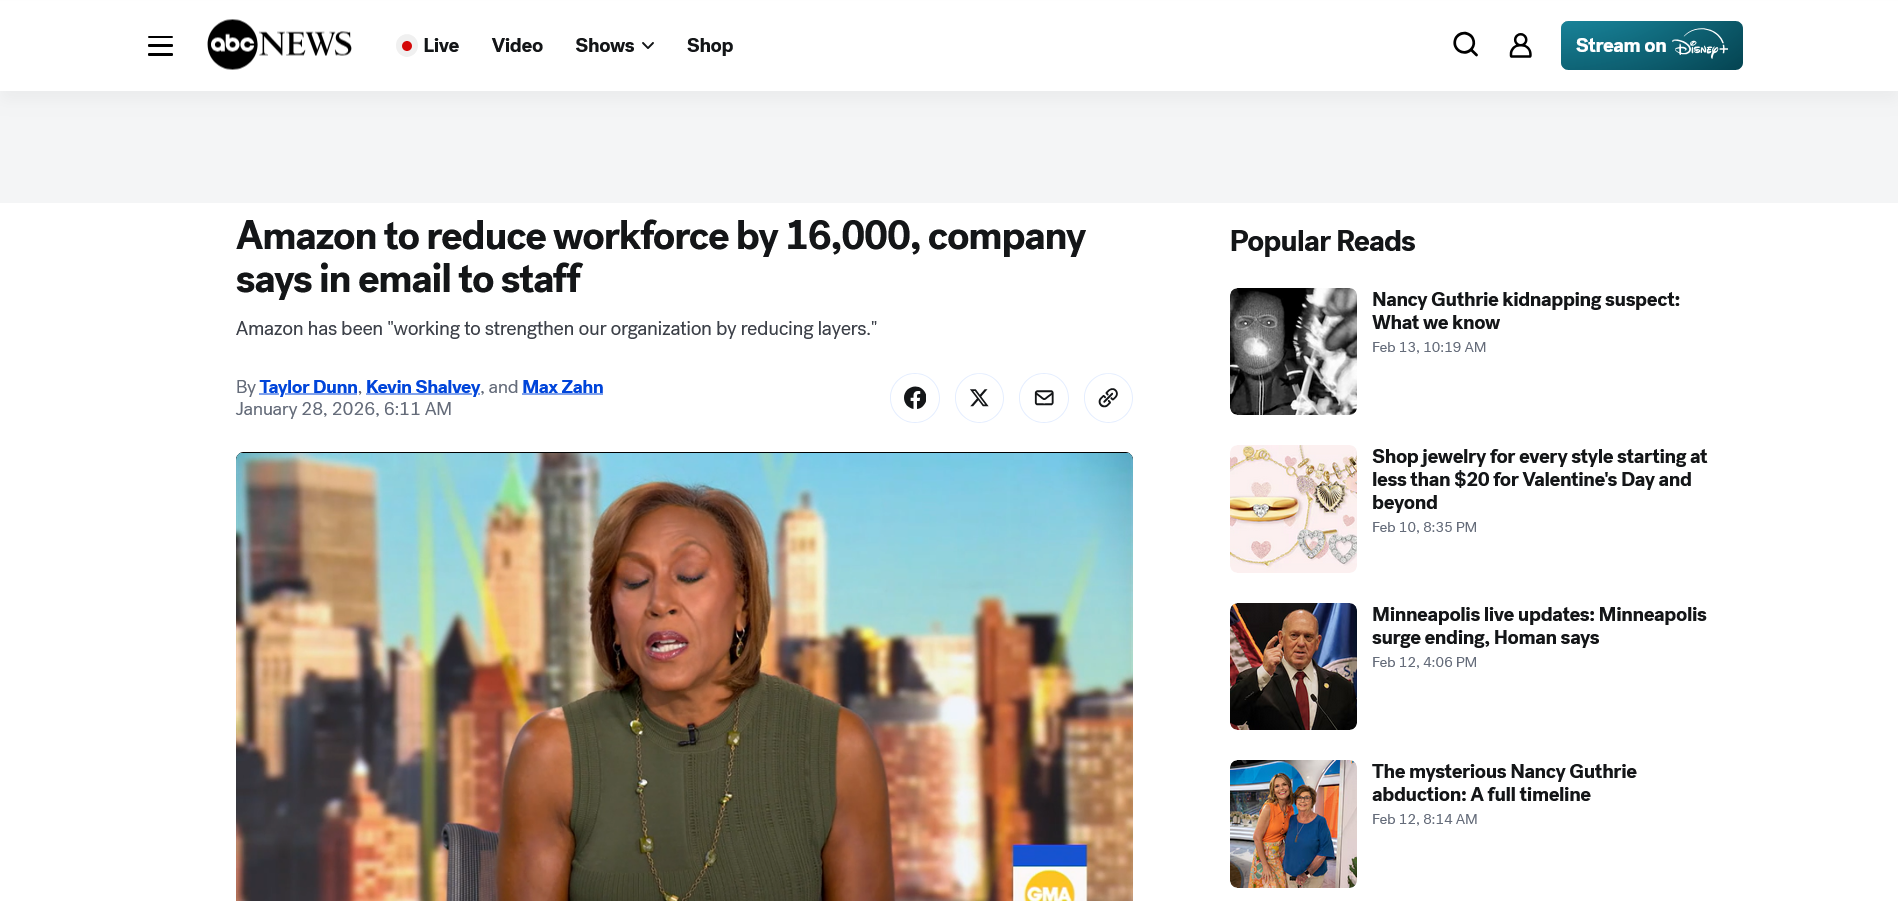This screenshot has height=901, width=1898.
Task: Open author Taylor Dunn's profile link
Action: click(308, 387)
